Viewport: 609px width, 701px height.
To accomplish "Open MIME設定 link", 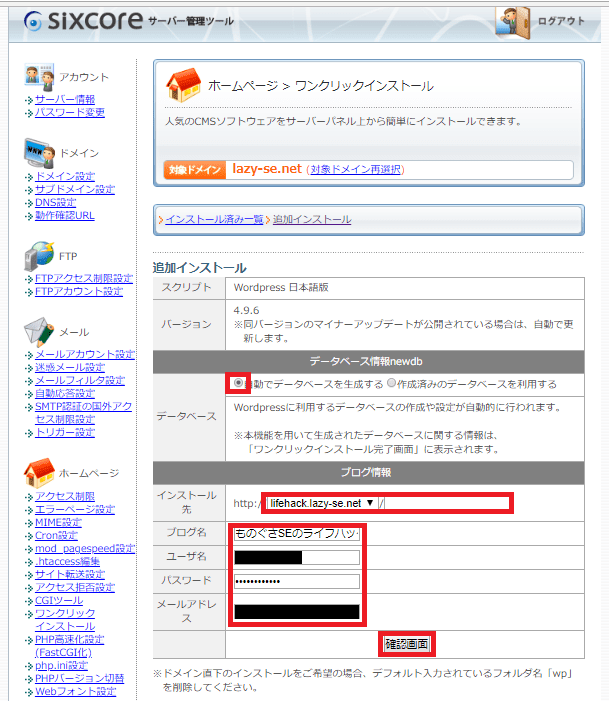I will pos(58,522).
